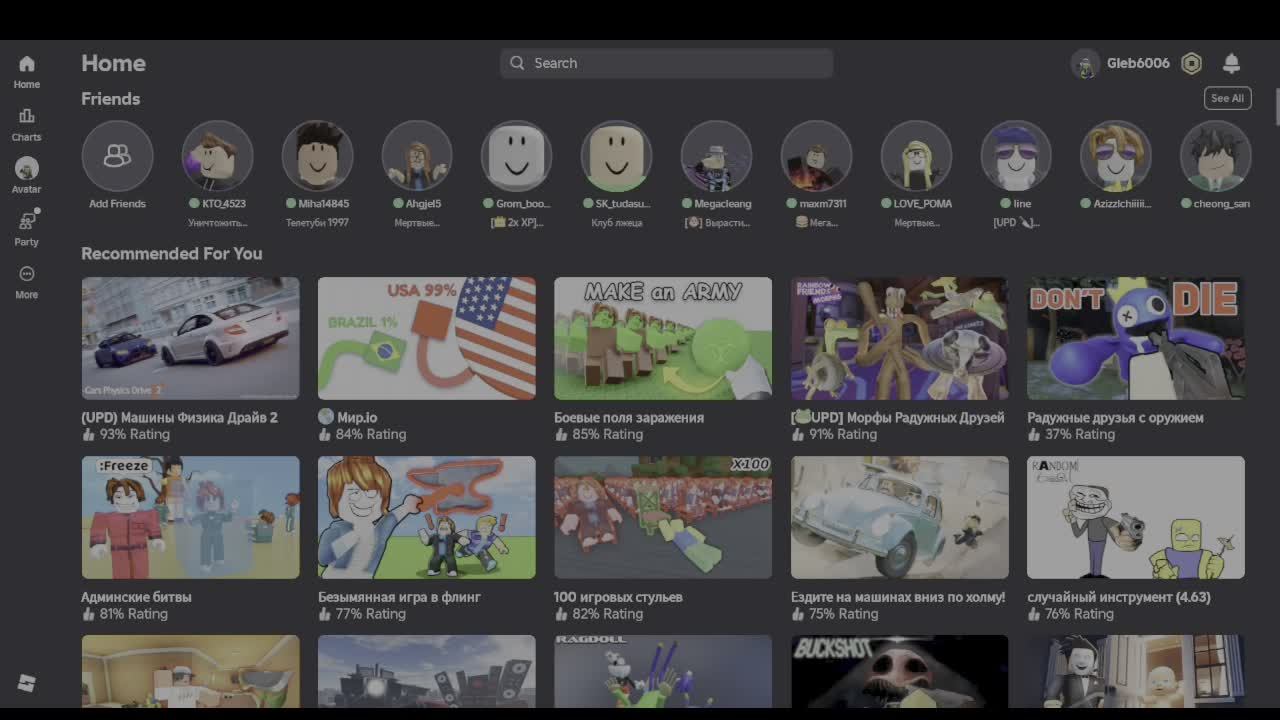The height and width of the screenshot is (720, 1280).
Task: Click the search magnifier icon
Action: coord(517,63)
